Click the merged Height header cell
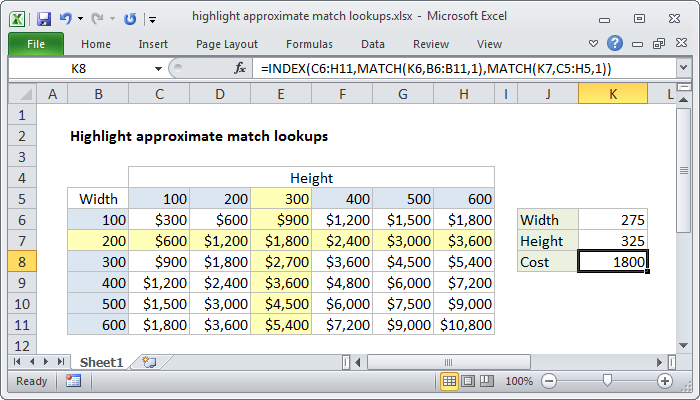 coord(311,178)
